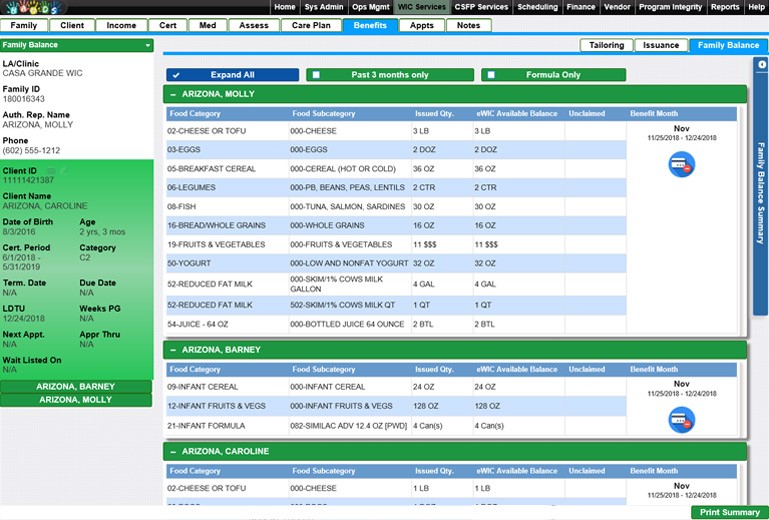Screen dimensions: 769x520
Task: Collapse the ARIZONA, BARNEY section
Action: 173,350
